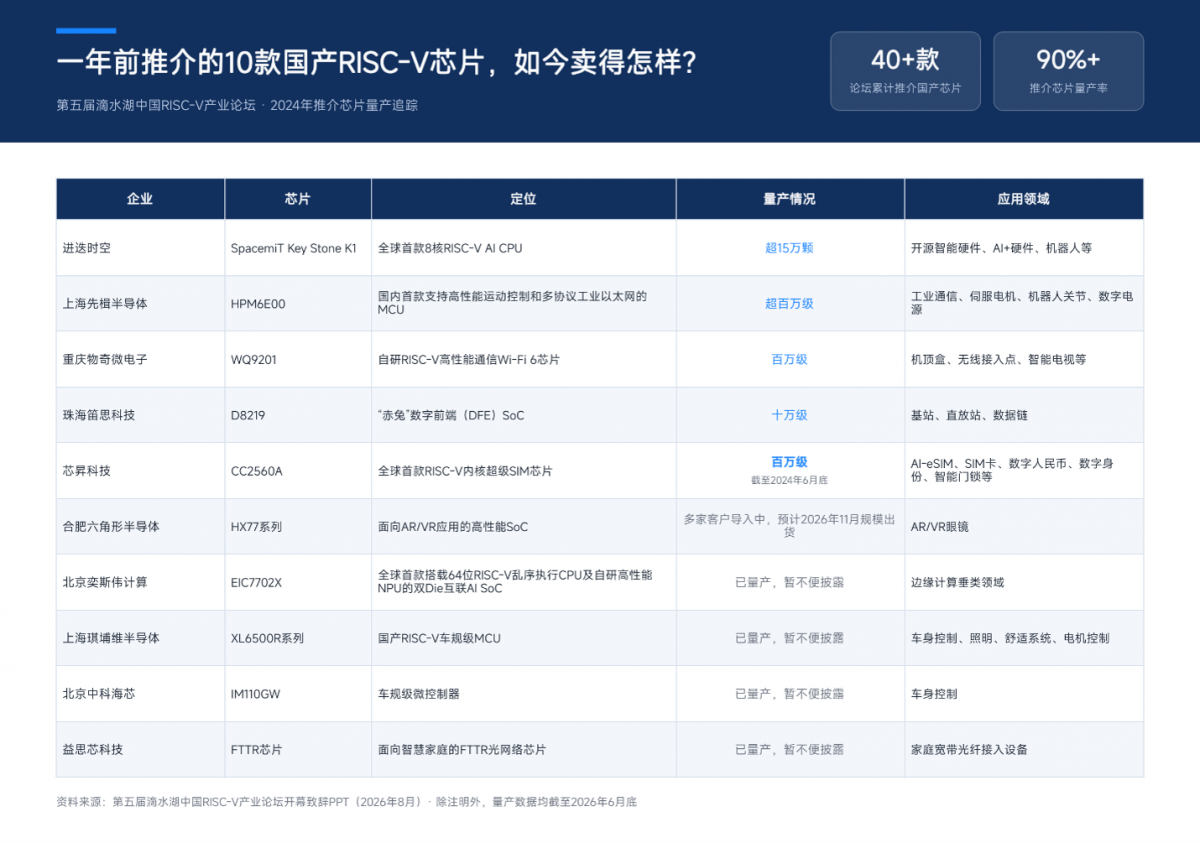Click 已量产，暂不便披露 in FTTR芯片 row
This screenshot has width=1200, height=843.
(x=790, y=749)
